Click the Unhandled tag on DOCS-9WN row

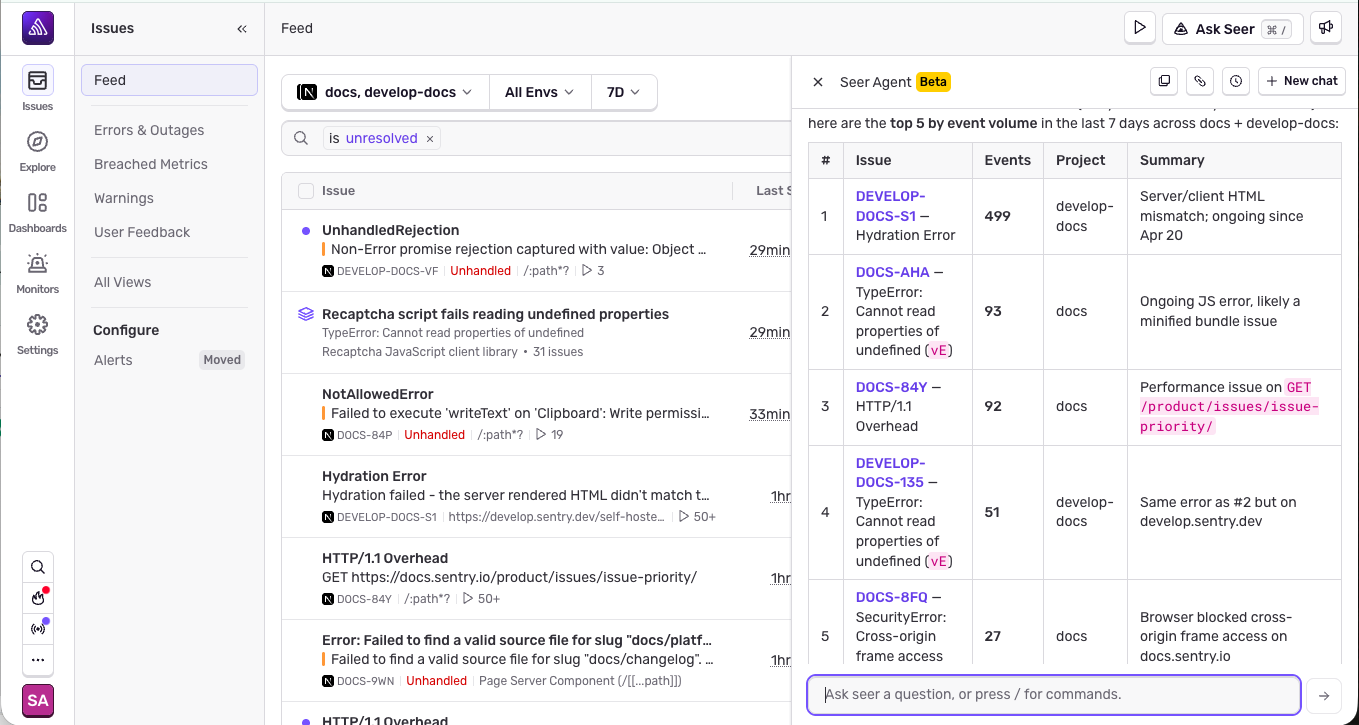pos(437,681)
